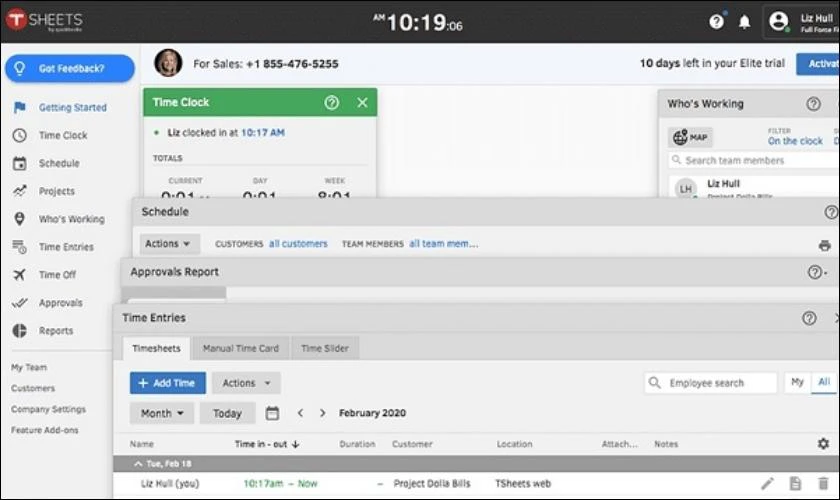
Task: Close the Time Clock panel
Action: coord(363,102)
